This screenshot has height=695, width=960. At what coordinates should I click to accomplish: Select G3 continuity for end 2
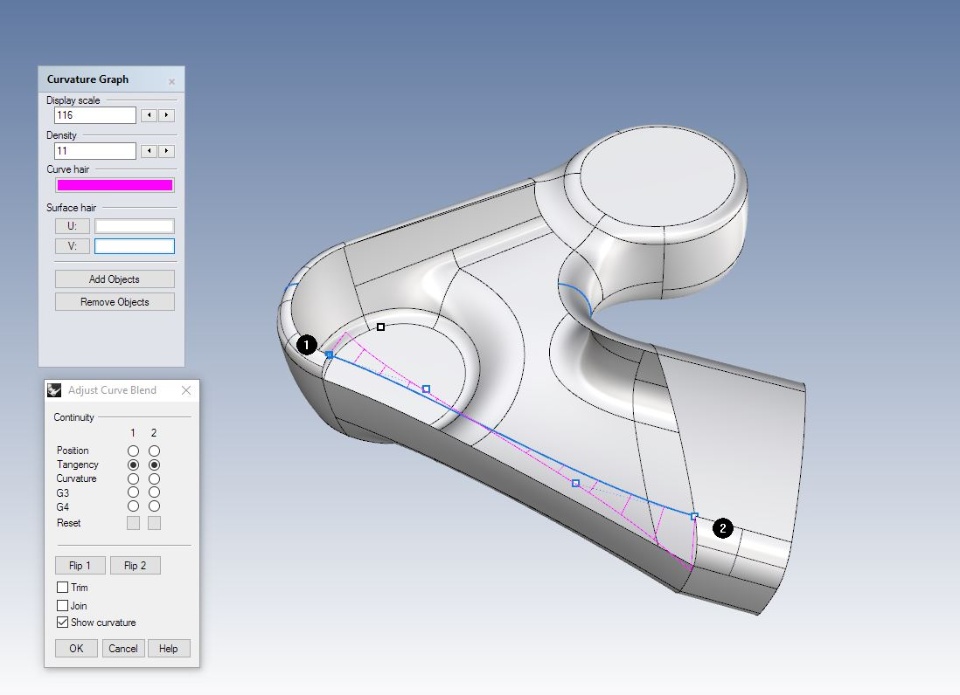click(x=154, y=492)
